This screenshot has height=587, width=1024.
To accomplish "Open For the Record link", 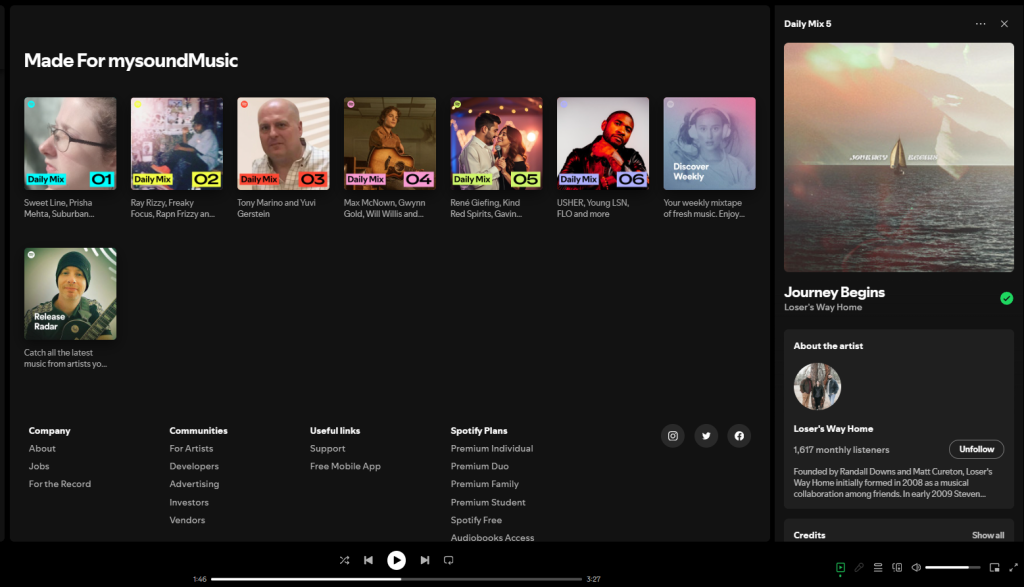I will 59,484.
